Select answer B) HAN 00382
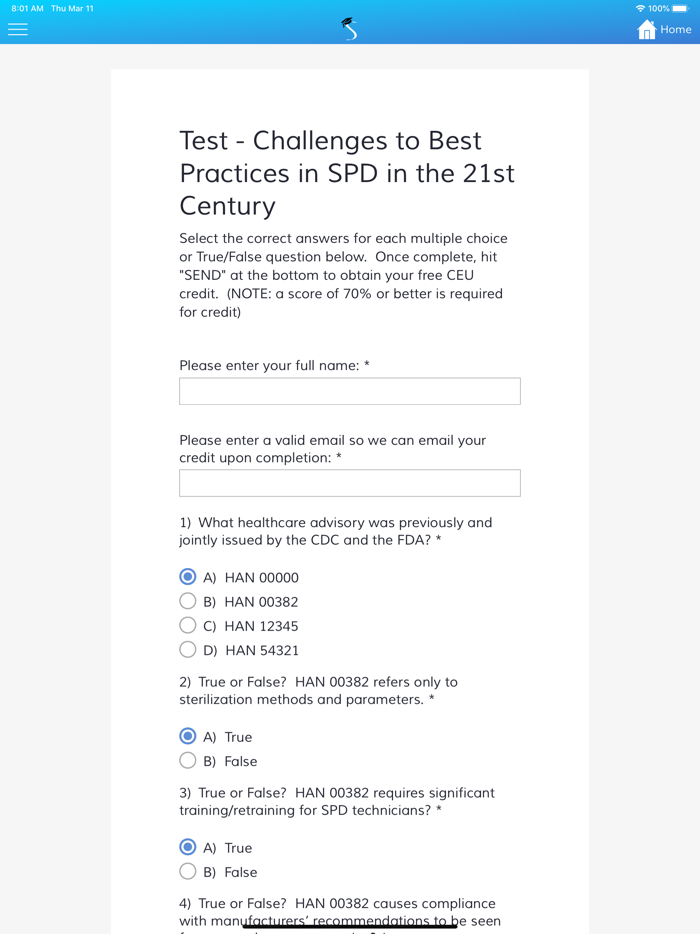 (188, 601)
